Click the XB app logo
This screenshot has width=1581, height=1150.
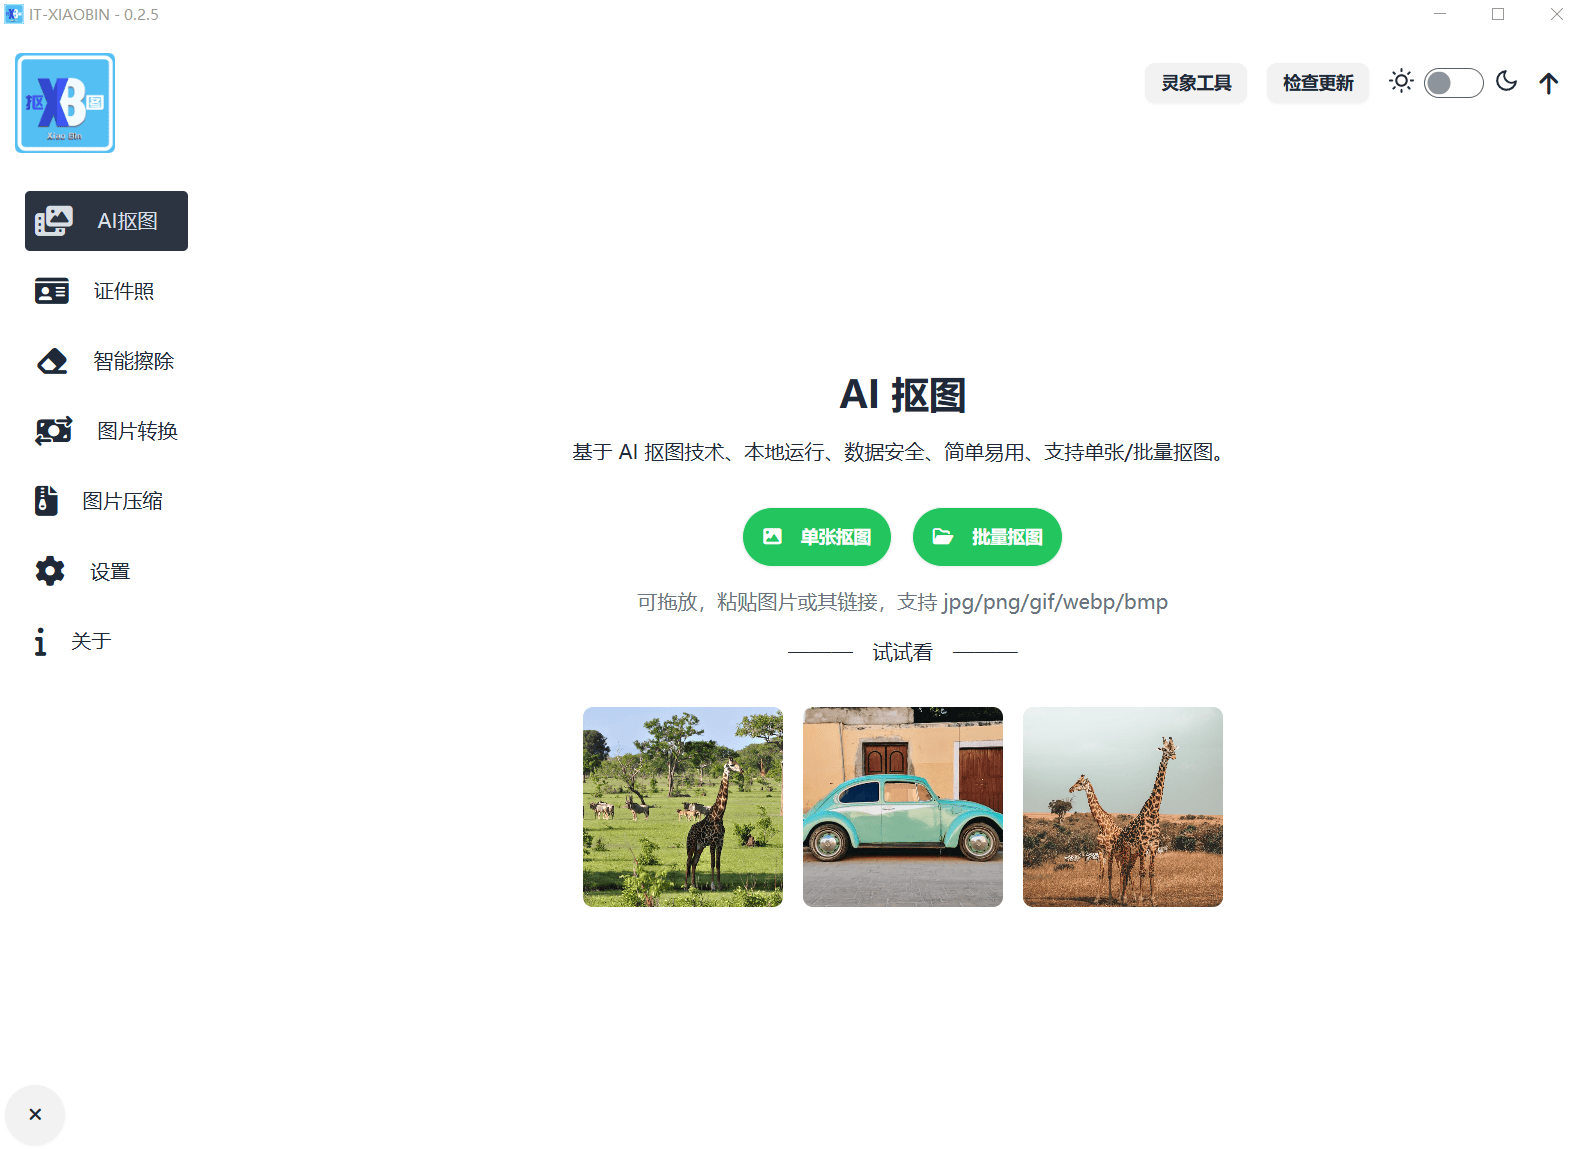[65, 103]
